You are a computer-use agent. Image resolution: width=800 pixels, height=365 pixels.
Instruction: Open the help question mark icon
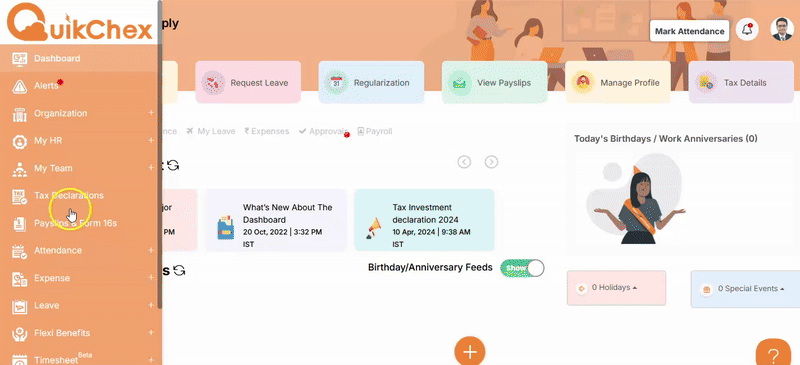pyautogui.click(x=773, y=353)
